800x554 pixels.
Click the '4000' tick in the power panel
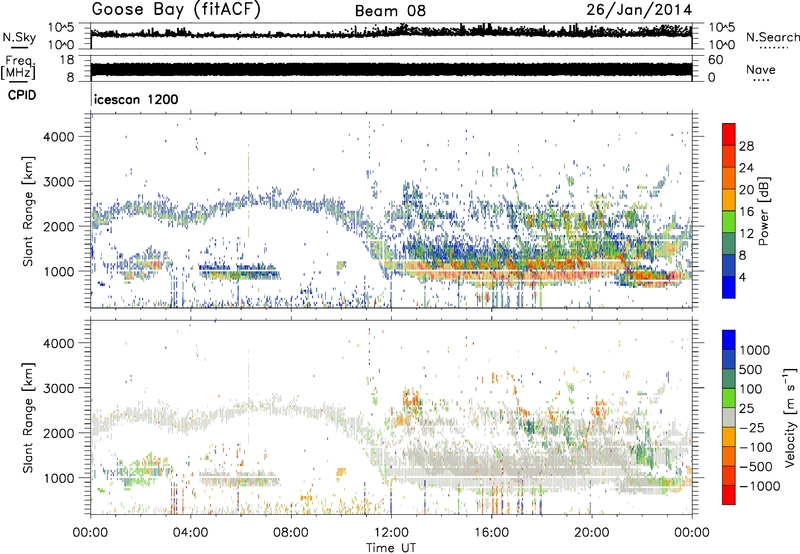59,137
